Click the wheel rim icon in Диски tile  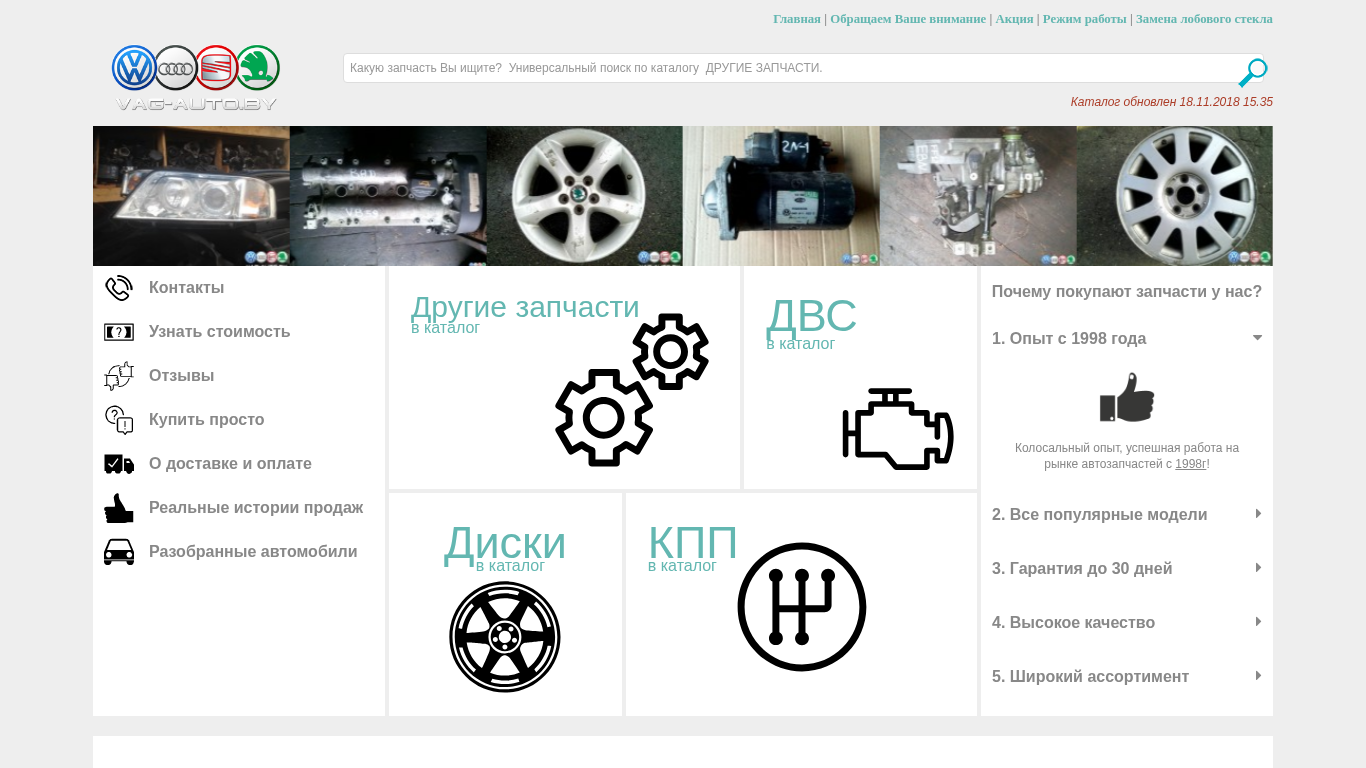(x=505, y=637)
